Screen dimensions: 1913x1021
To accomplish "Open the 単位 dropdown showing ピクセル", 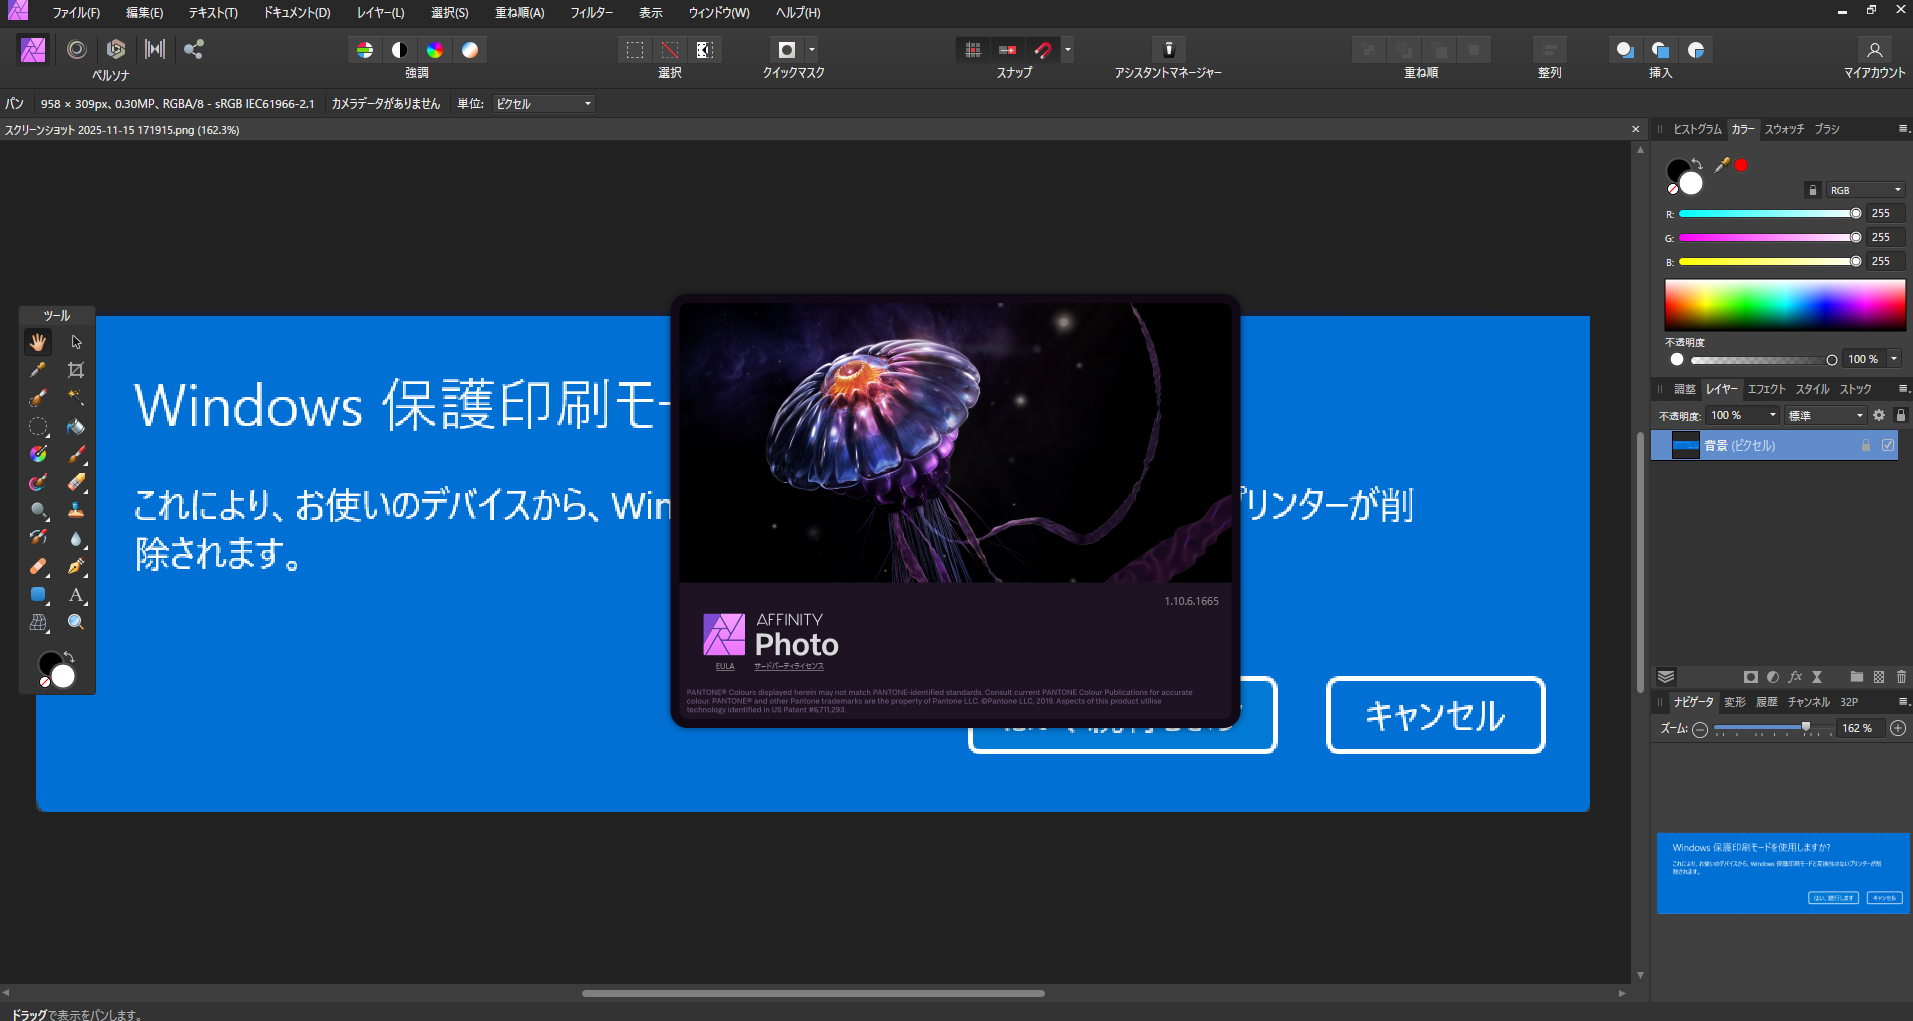I will (543, 103).
